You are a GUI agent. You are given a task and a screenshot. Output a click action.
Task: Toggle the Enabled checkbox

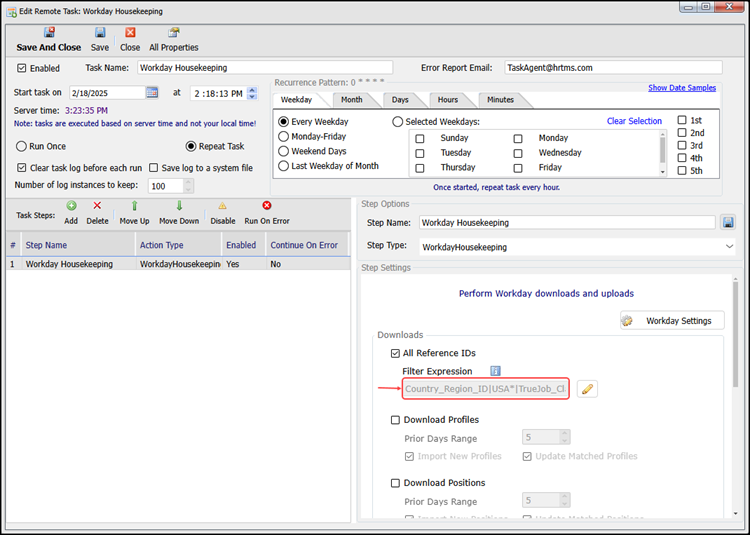pyautogui.click(x=22, y=68)
